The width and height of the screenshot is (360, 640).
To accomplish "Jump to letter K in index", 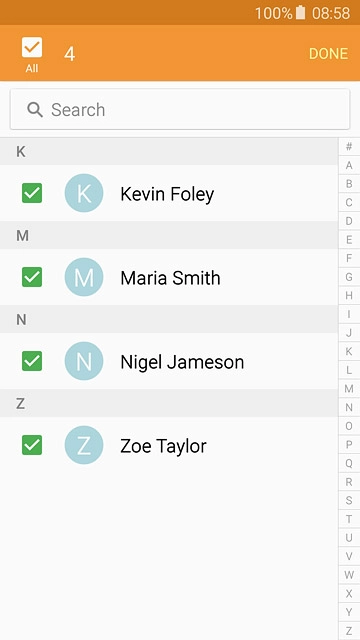I will (x=349, y=351).
